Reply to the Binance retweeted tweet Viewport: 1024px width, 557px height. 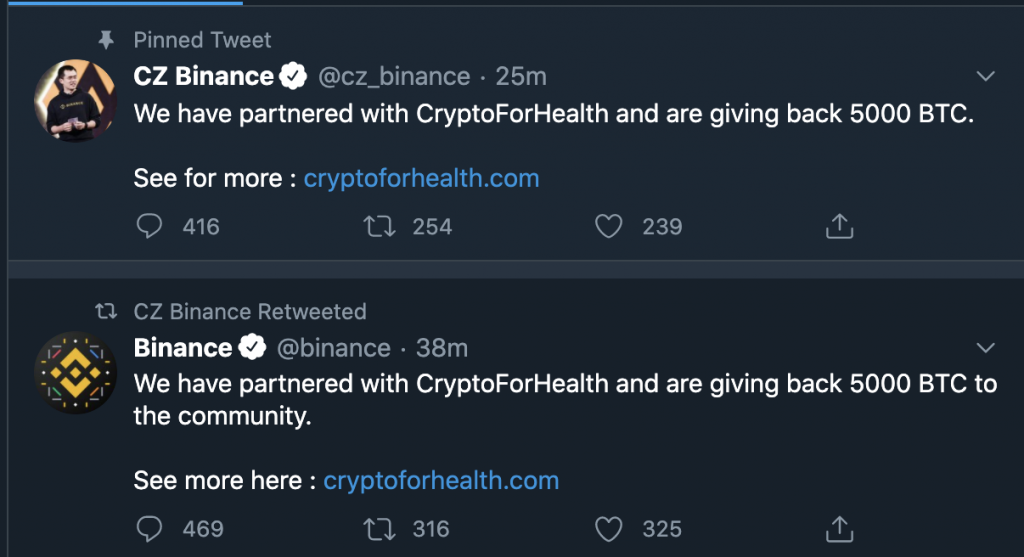[x=149, y=528]
